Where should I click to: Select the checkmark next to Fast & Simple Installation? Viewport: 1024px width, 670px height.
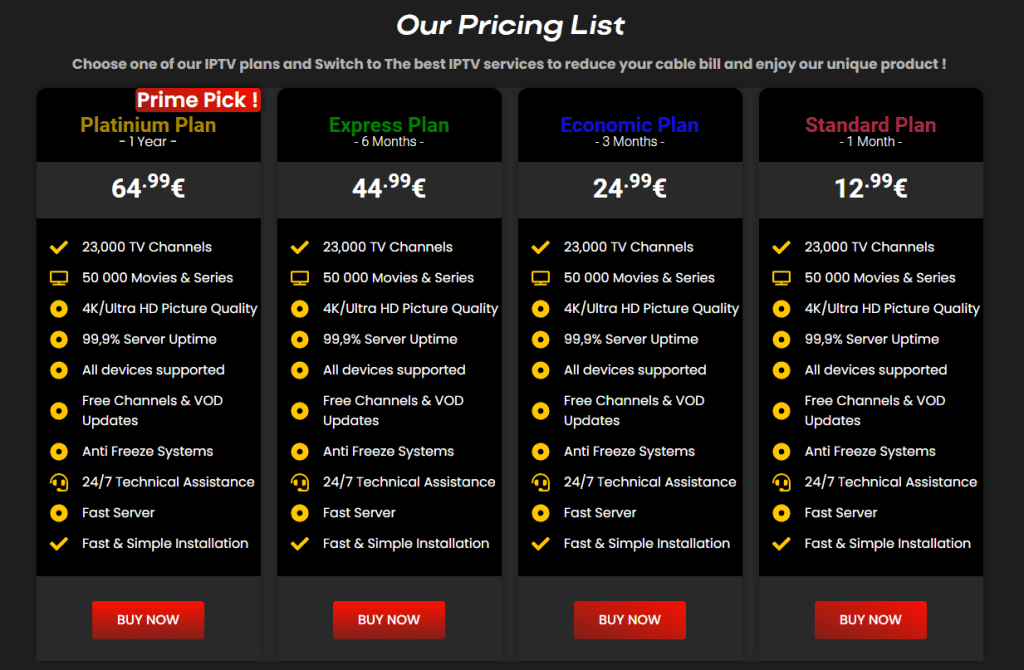(x=58, y=543)
